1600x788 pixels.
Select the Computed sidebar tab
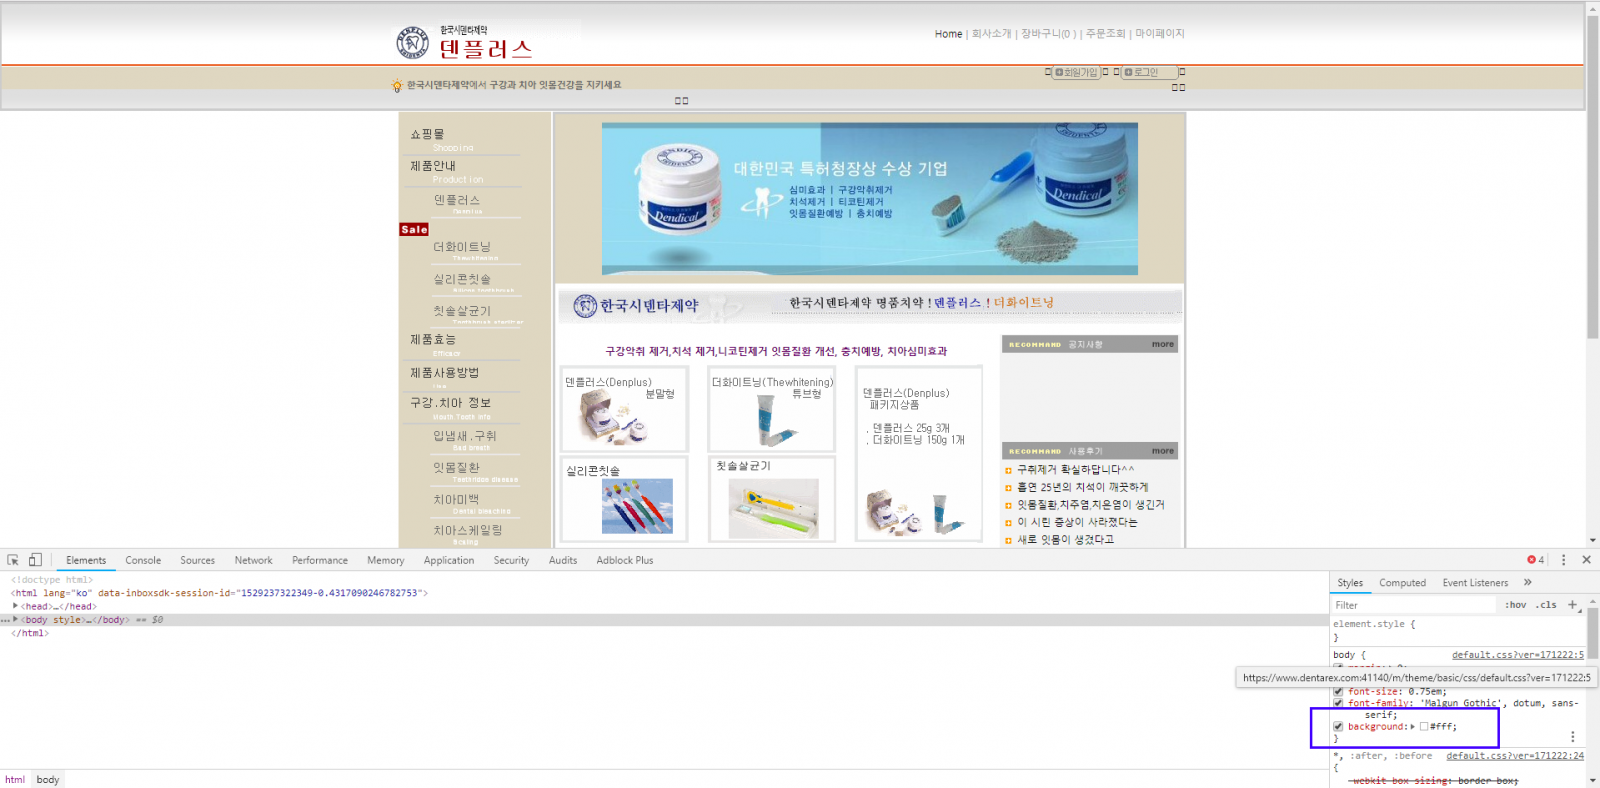[1402, 583]
